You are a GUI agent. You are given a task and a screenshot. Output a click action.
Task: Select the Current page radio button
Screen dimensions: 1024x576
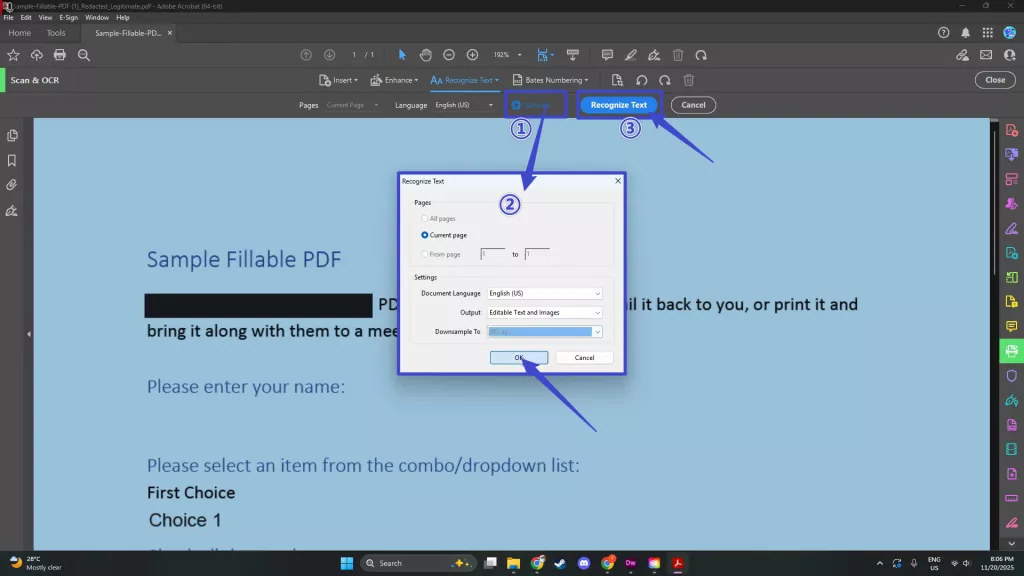pyautogui.click(x=424, y=235)
